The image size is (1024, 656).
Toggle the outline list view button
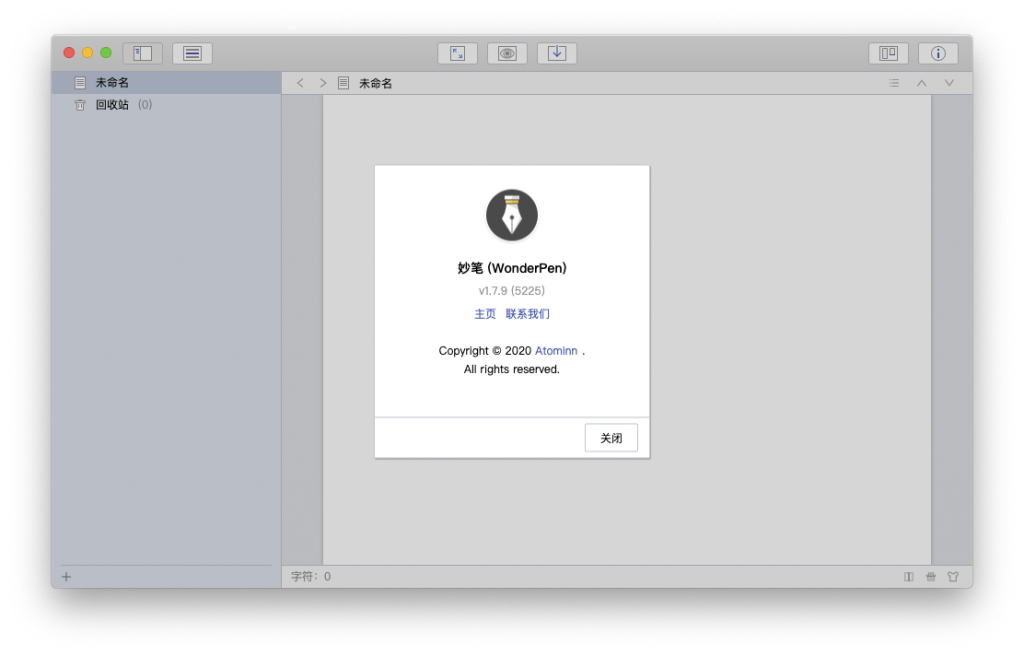(192, 53)
